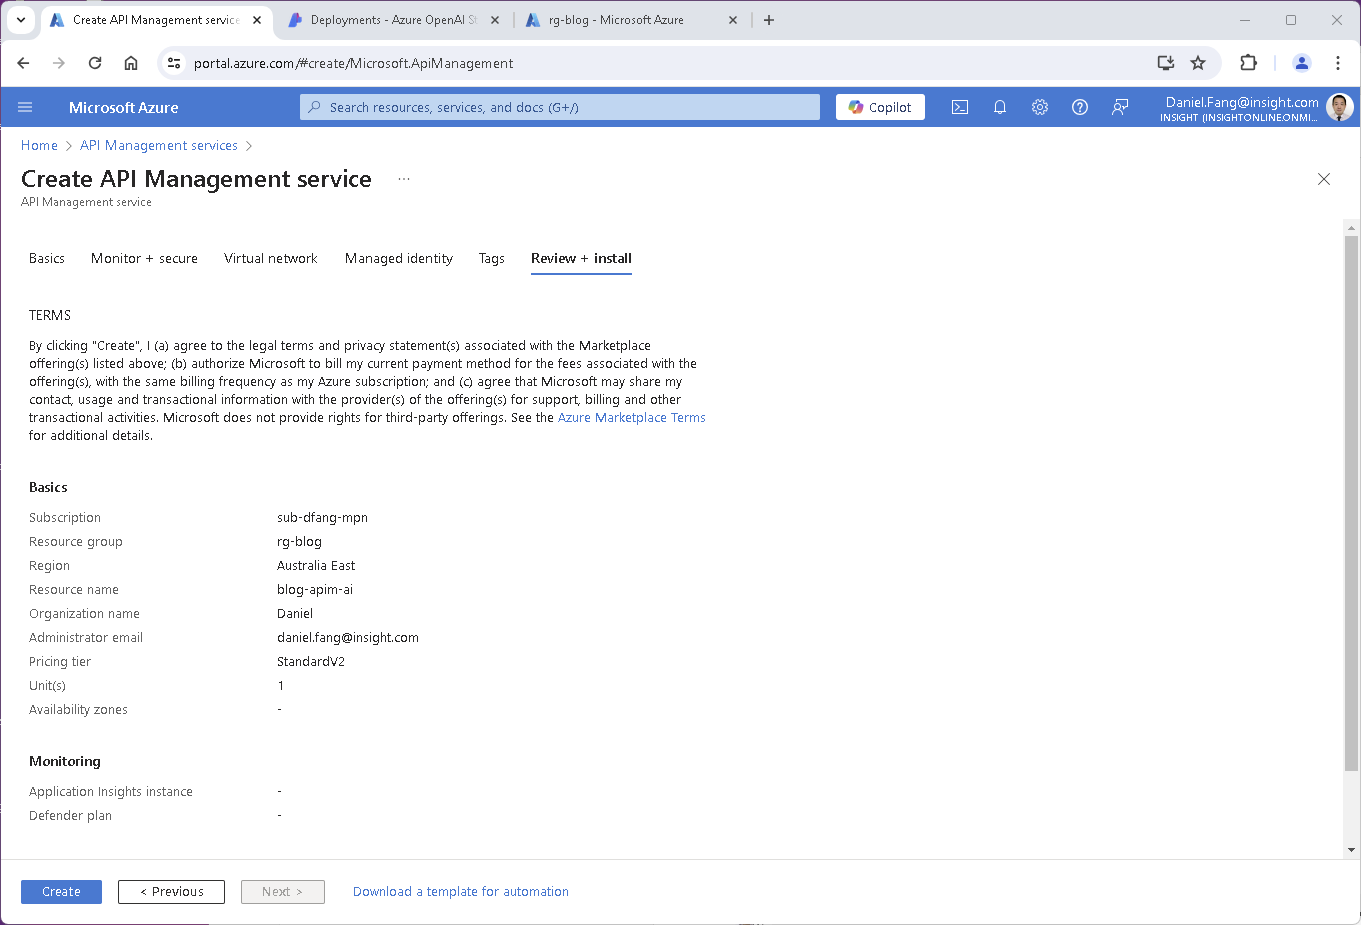Go to browser home page
Screen dimensions: 1361x925
pyautogui.click(x=131, y=63)
